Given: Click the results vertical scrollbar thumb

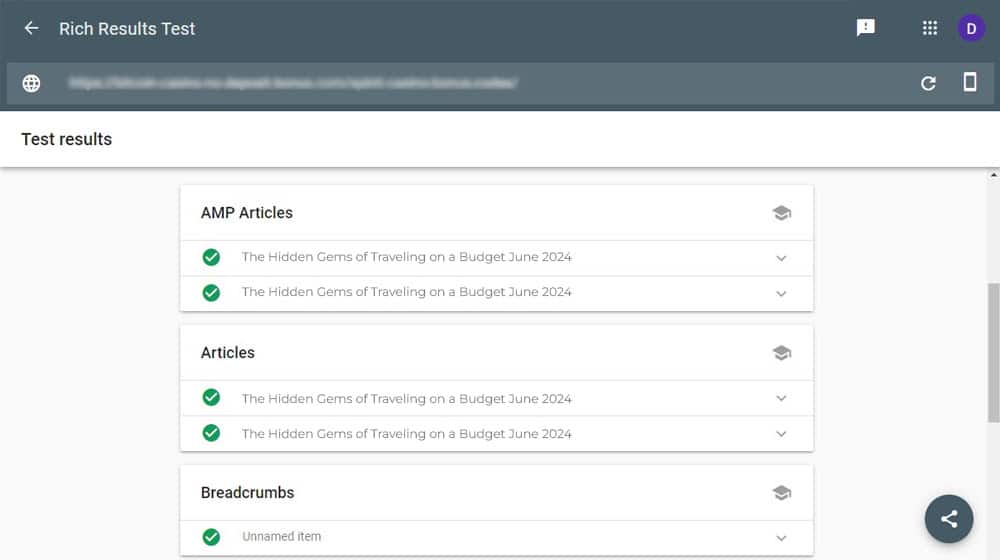Looking at the screenshot, I should coord(993,353).
